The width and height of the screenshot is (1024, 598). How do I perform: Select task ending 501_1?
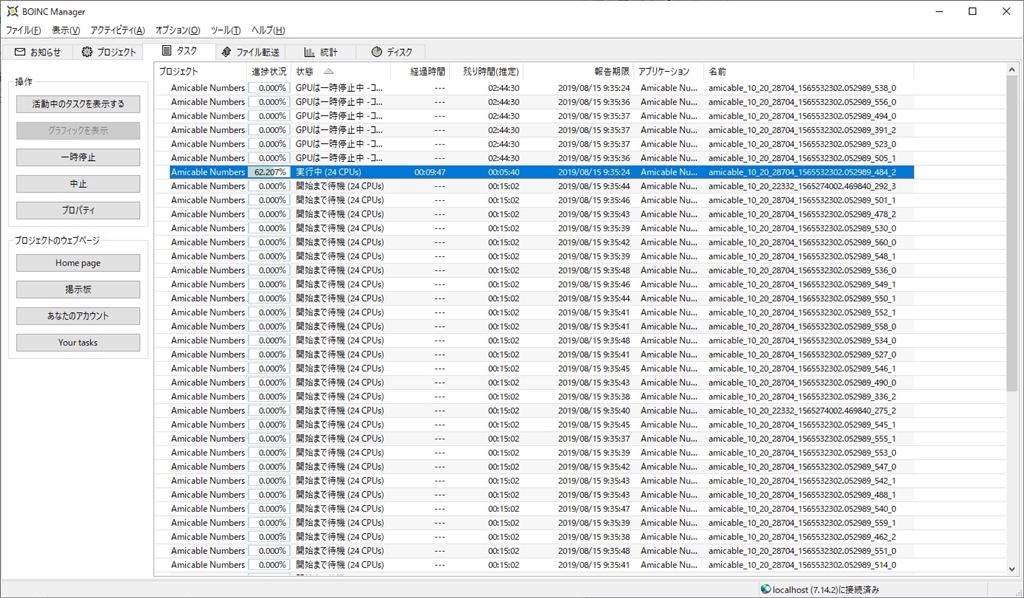point(534,200)
